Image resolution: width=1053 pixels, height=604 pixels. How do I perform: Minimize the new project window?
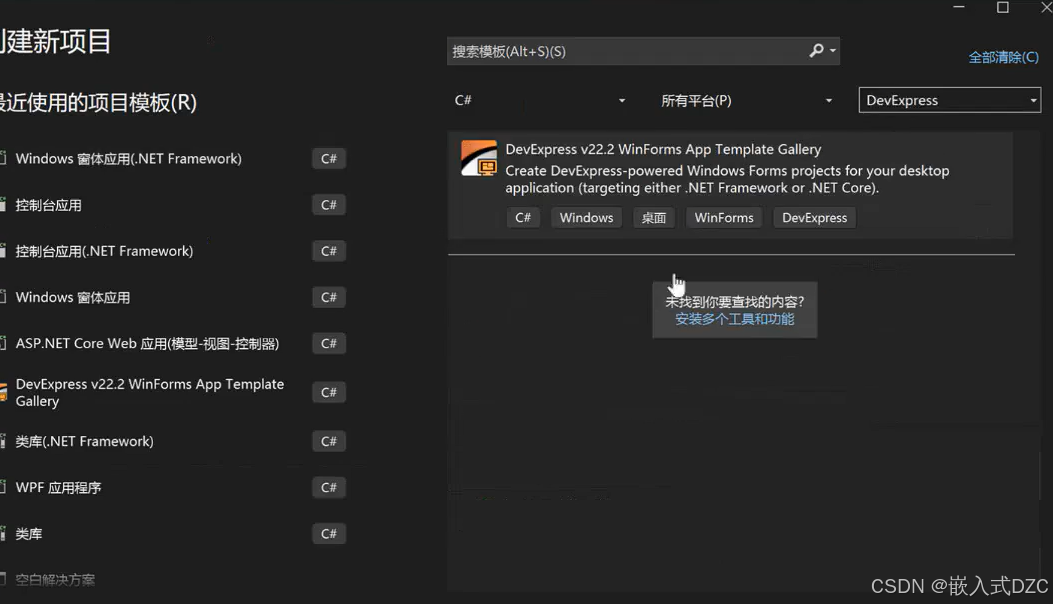coord(959,7)
